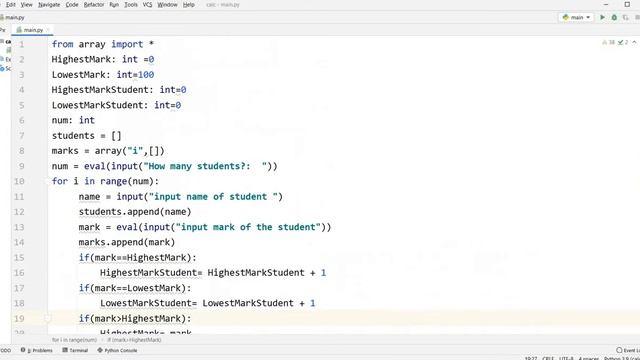Place cursor on 'students = []' line
This screenshot has width=640, height=360.
click(87, 136)
